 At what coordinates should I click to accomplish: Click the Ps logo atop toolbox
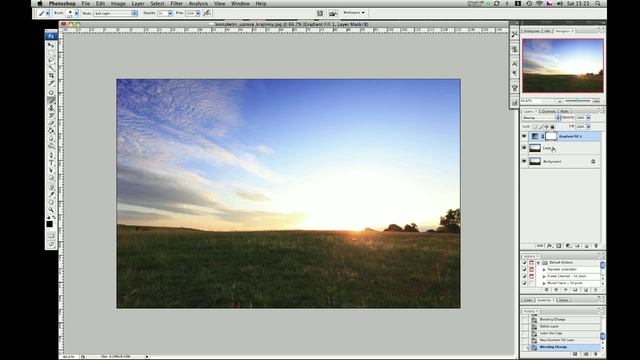(51, 36)
